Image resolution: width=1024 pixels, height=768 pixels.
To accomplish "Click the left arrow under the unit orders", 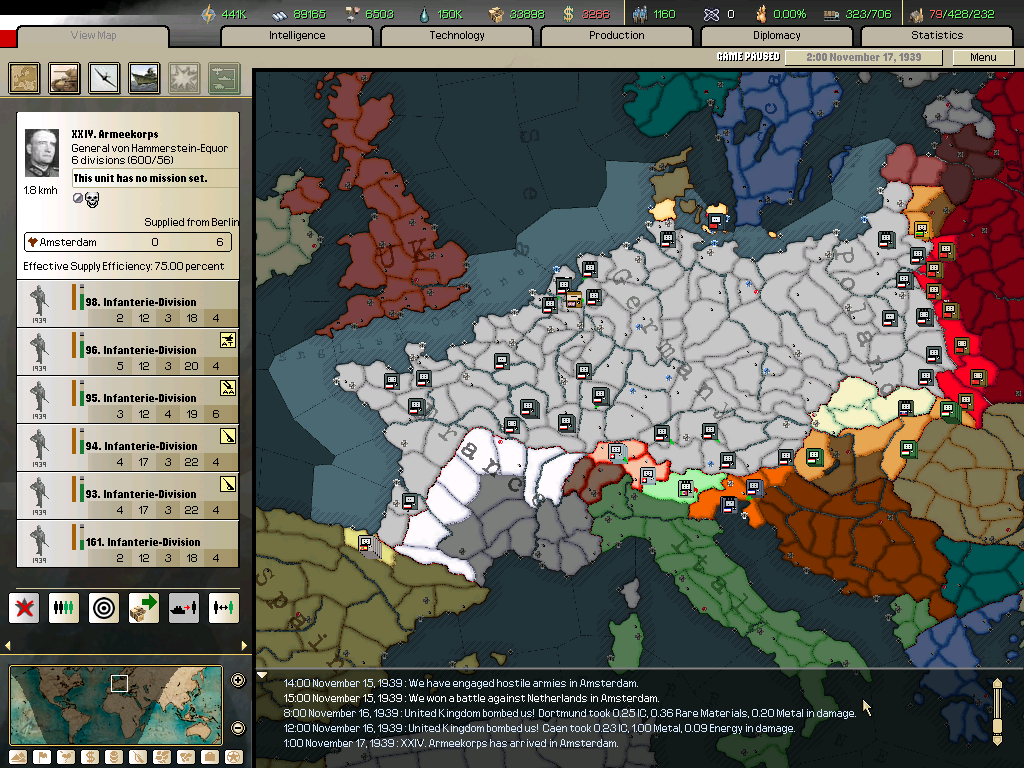I will coord(8,645).
